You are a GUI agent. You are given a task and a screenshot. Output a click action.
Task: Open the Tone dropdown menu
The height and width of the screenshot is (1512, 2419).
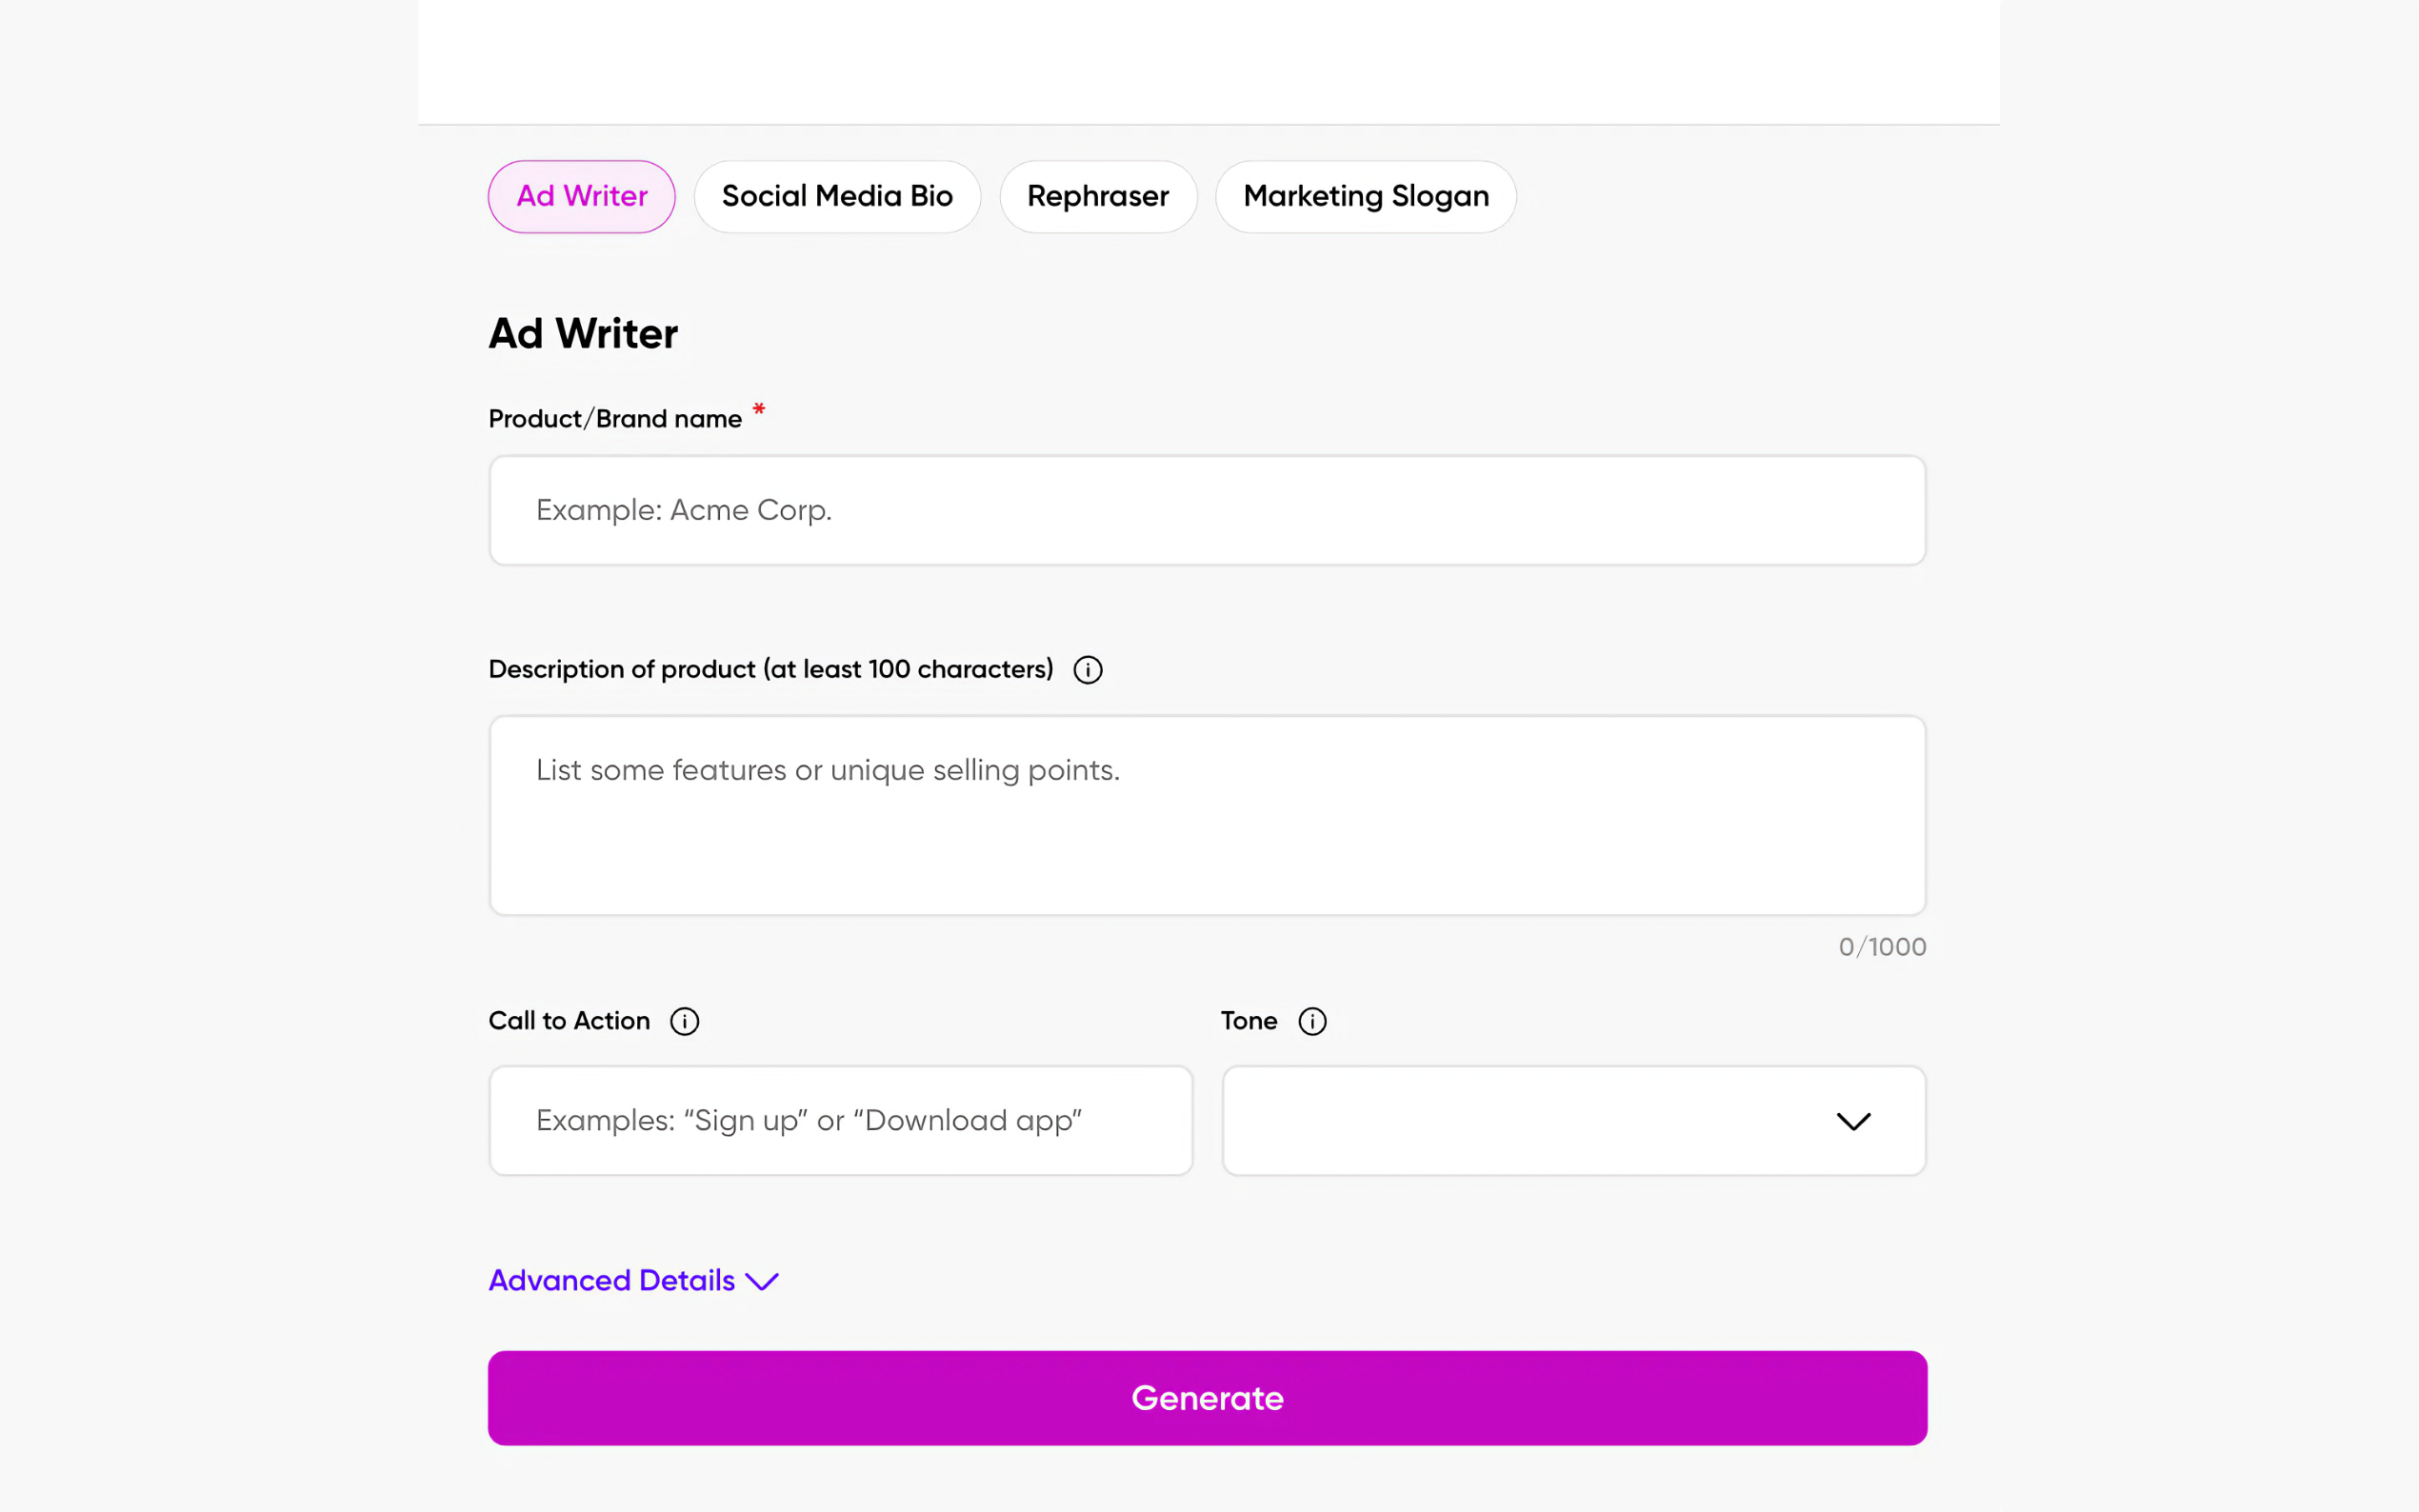point(1573,1121)
